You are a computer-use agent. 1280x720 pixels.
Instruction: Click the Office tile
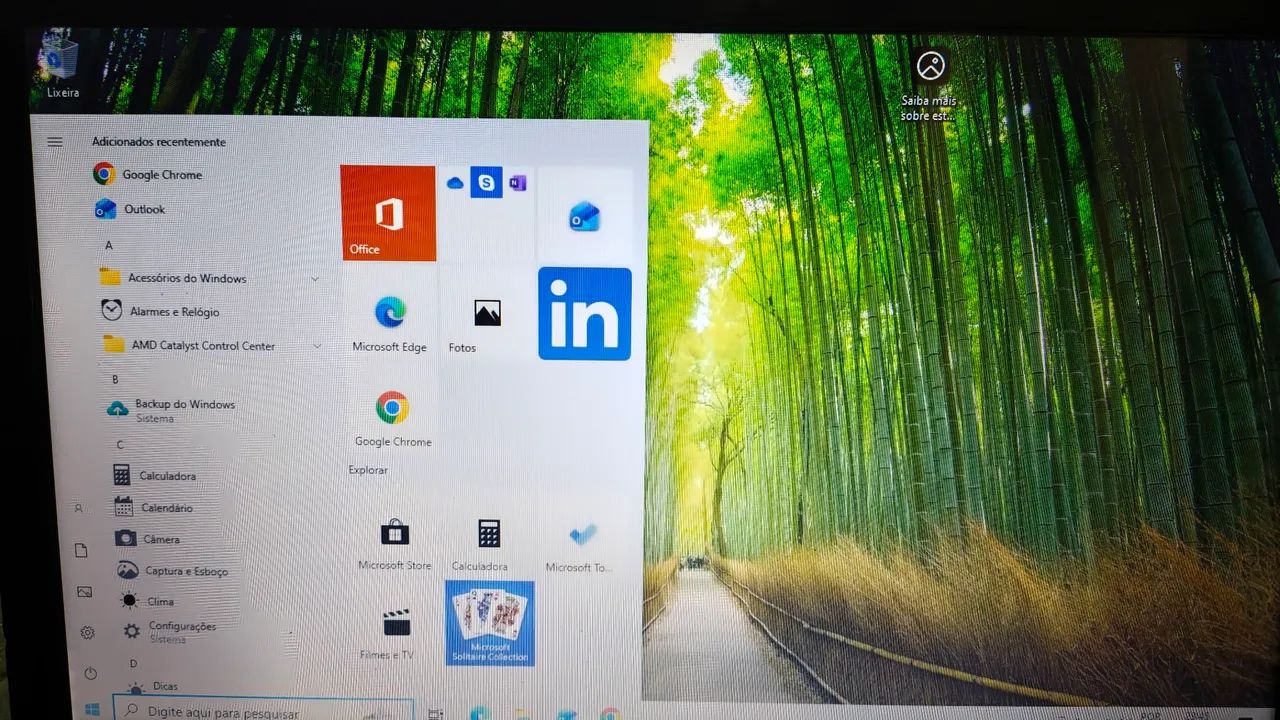click(x=388, y=213)
